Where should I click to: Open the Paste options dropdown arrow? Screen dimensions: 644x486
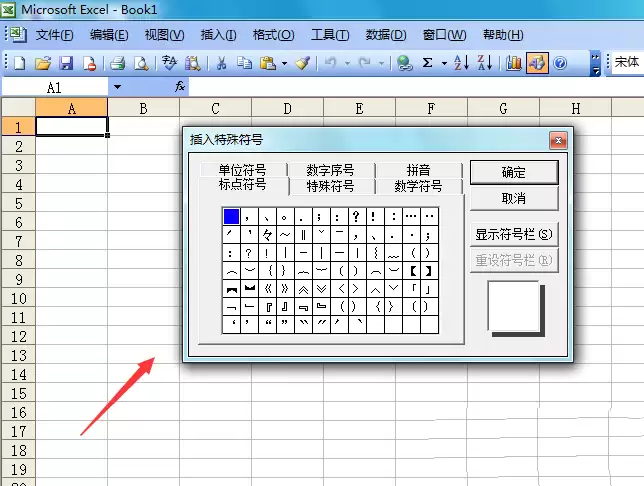[x=284, y=63]
